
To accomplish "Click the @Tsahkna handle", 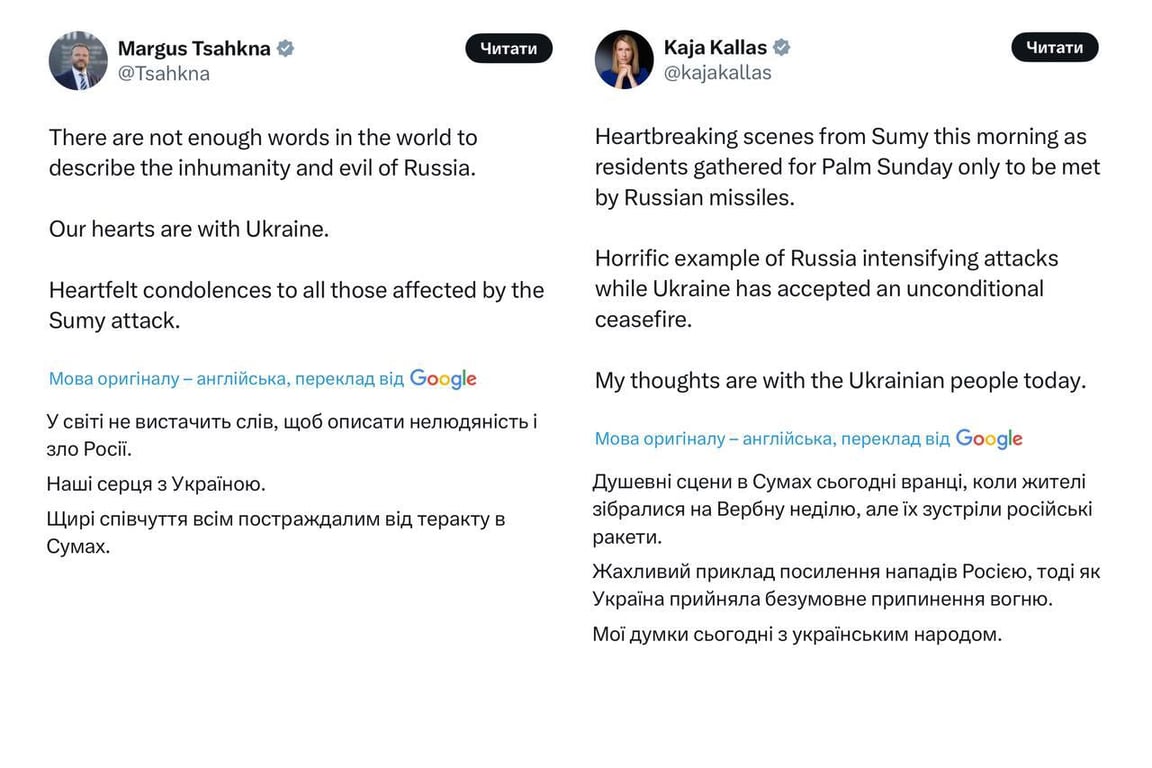I will (162, 71).
